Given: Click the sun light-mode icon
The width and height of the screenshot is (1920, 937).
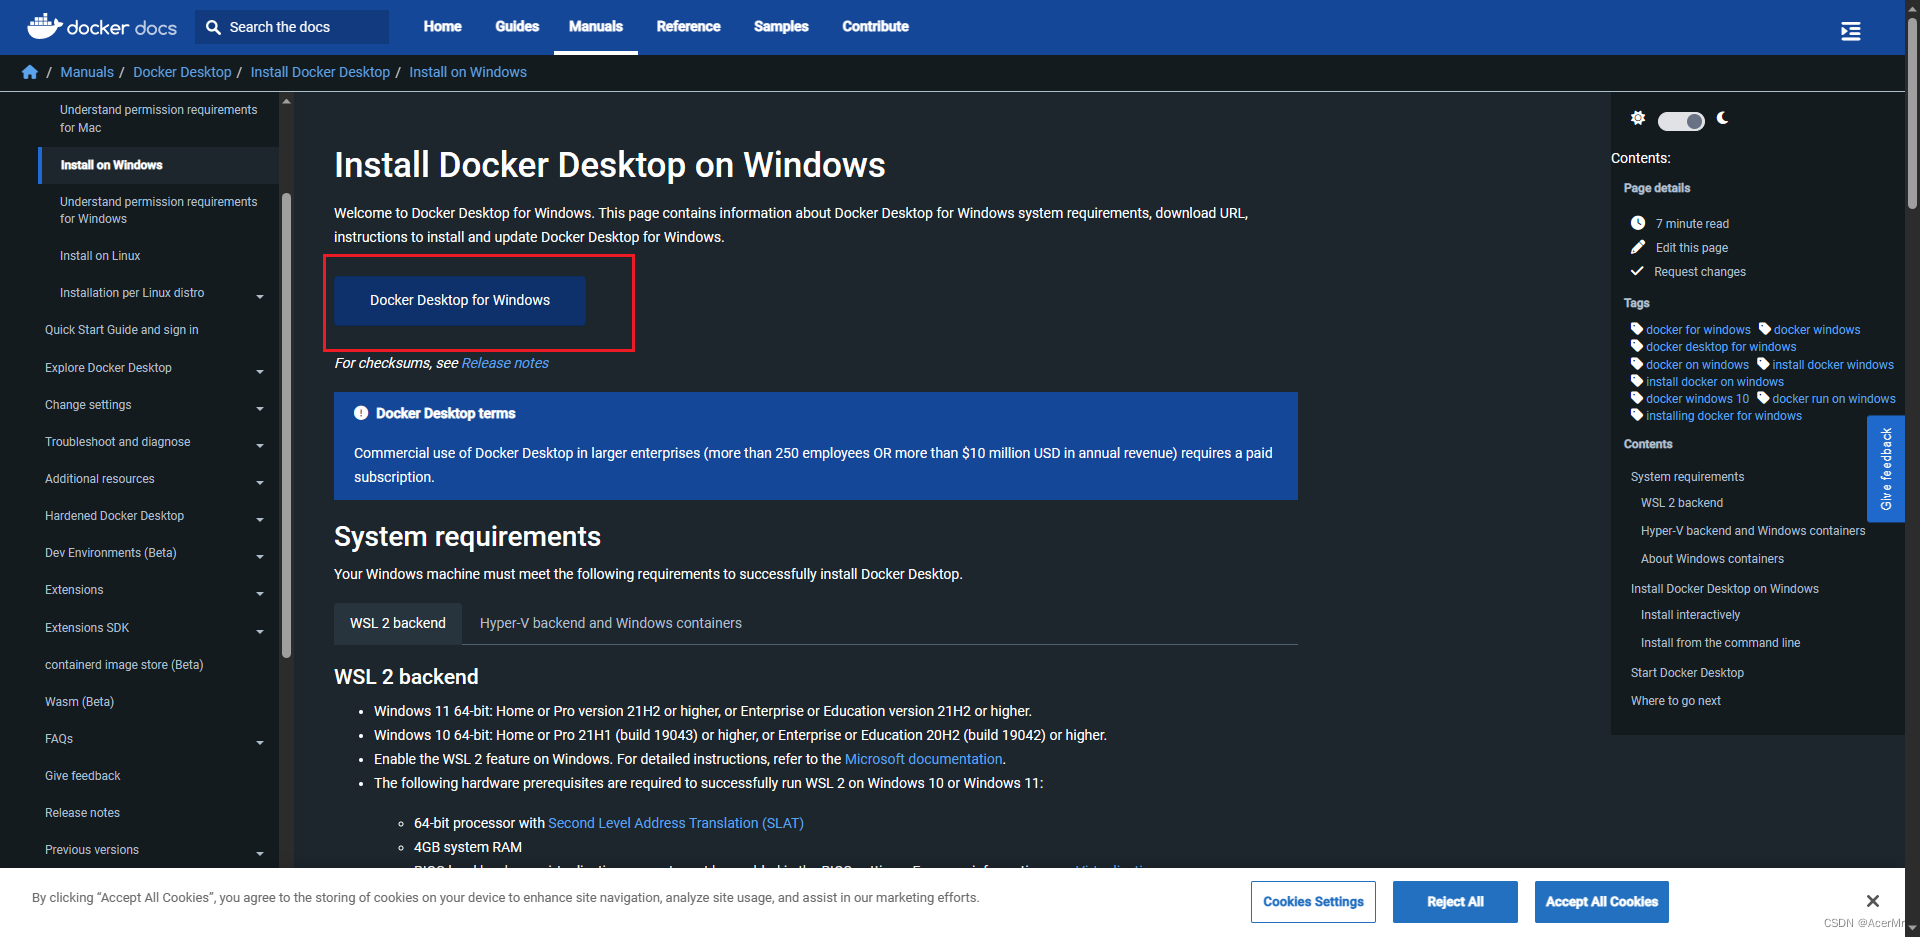Looking at the screenshot, I should click(1638, 118).
